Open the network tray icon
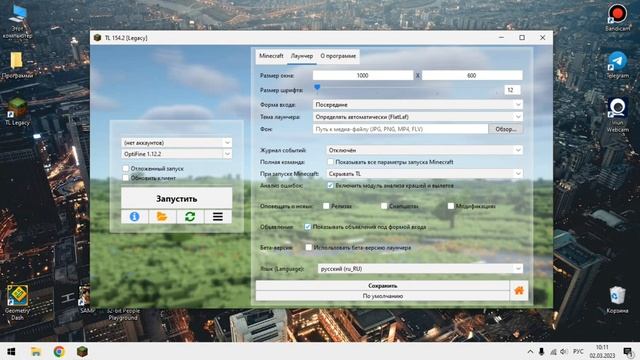 coord(553,352)
